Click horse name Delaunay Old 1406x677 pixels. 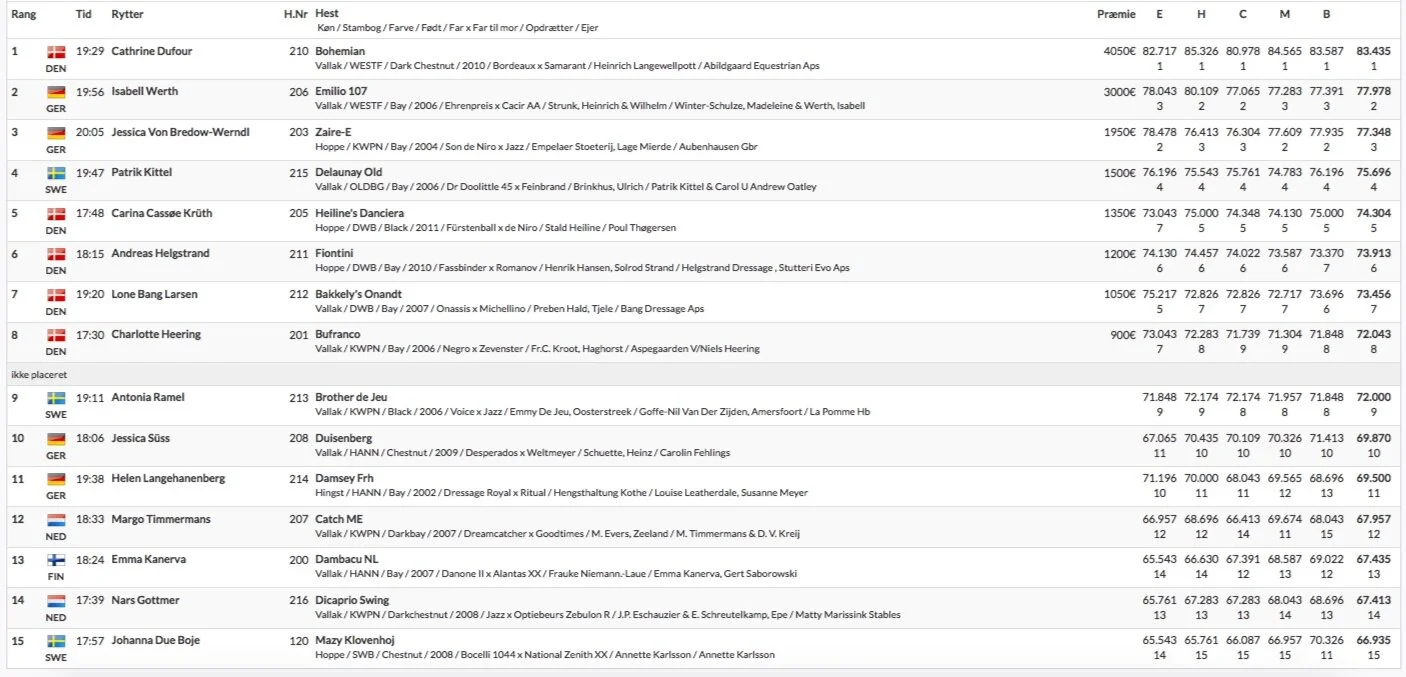(348, 172)
